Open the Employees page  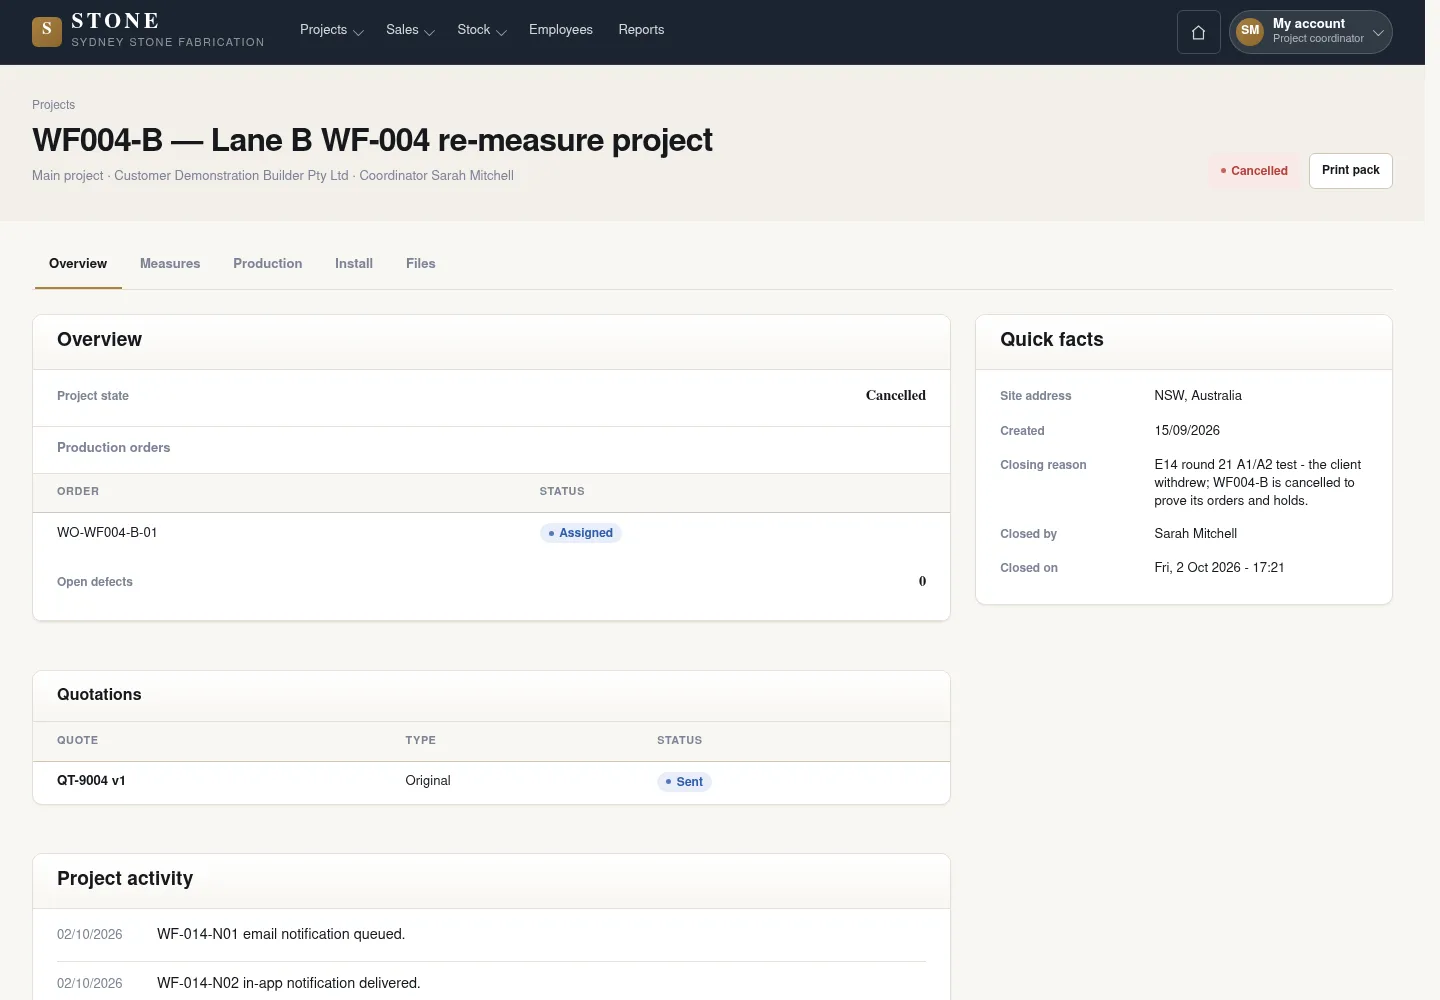tap(561, 30)
